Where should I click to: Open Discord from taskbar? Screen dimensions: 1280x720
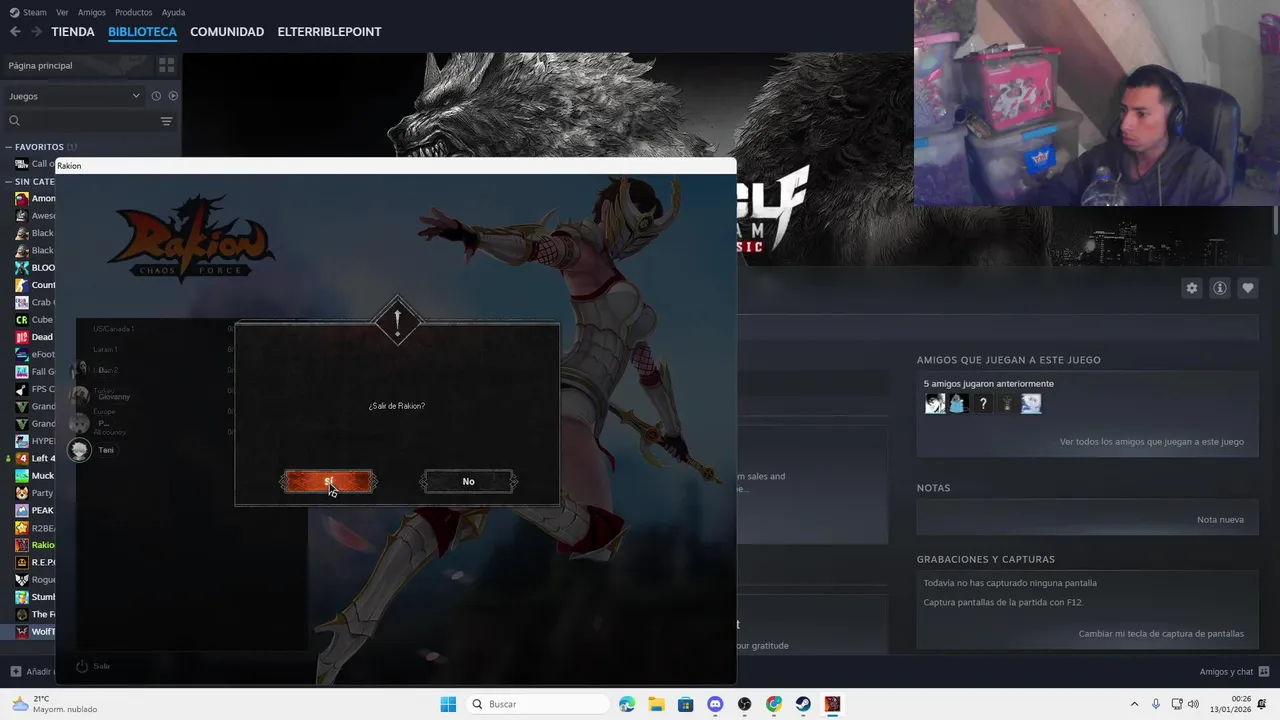click(x=715, y=704)
